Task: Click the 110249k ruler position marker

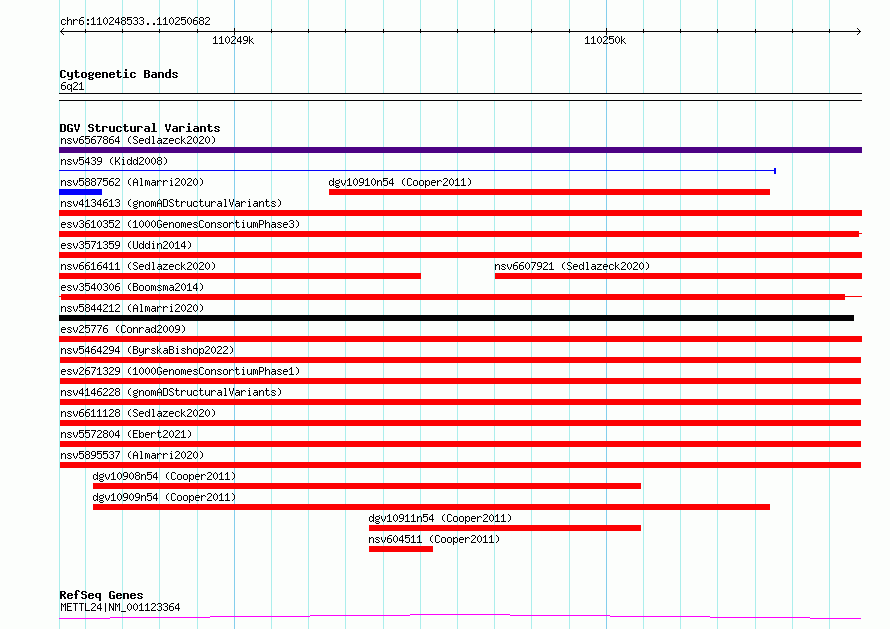Action: tap(234, 40)
